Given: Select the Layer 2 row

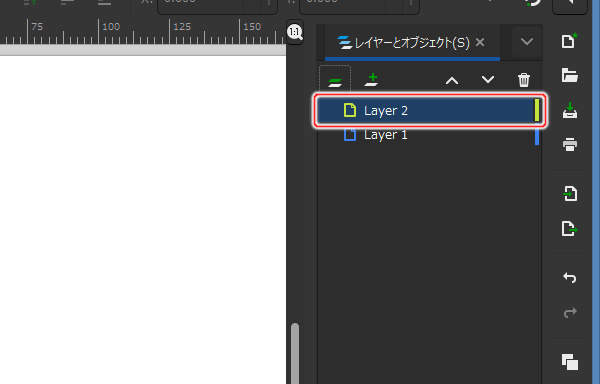Looking at the screenshot, I should tap(429, 111).
